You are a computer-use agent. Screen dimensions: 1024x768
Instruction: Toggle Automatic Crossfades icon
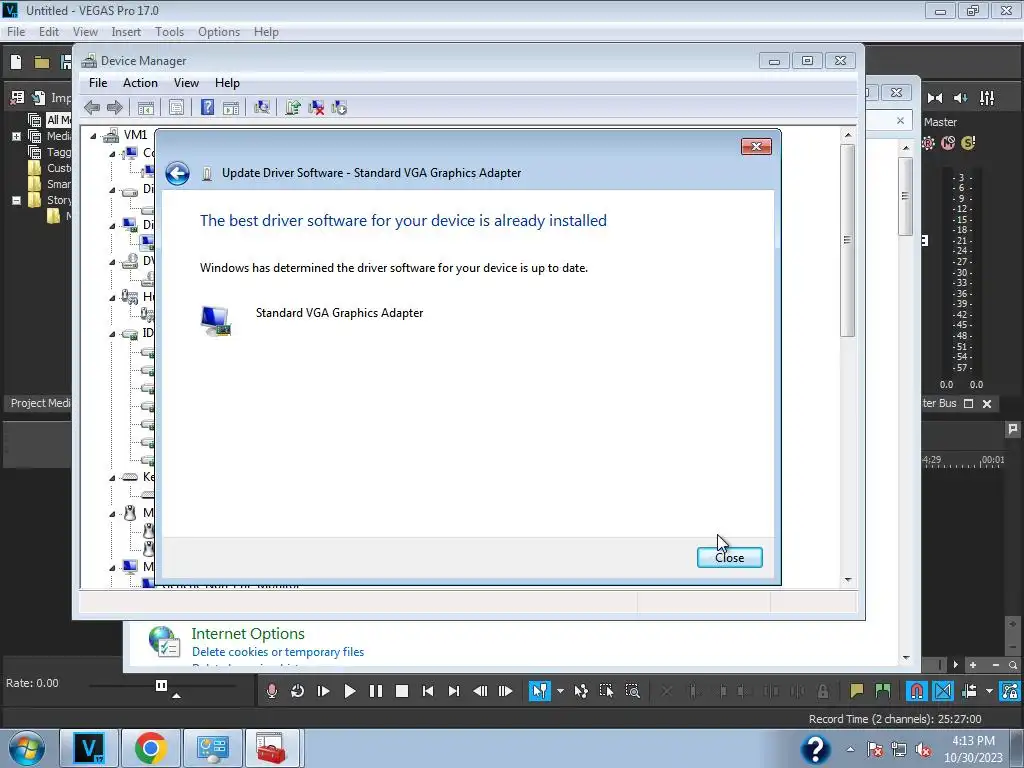[943, 691]
